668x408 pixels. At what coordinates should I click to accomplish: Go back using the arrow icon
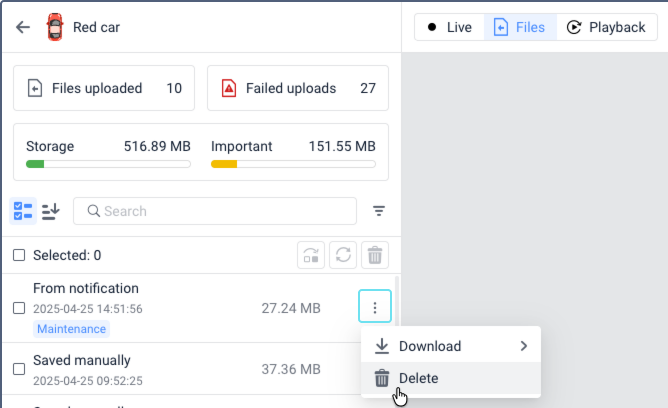pos(23,27)
